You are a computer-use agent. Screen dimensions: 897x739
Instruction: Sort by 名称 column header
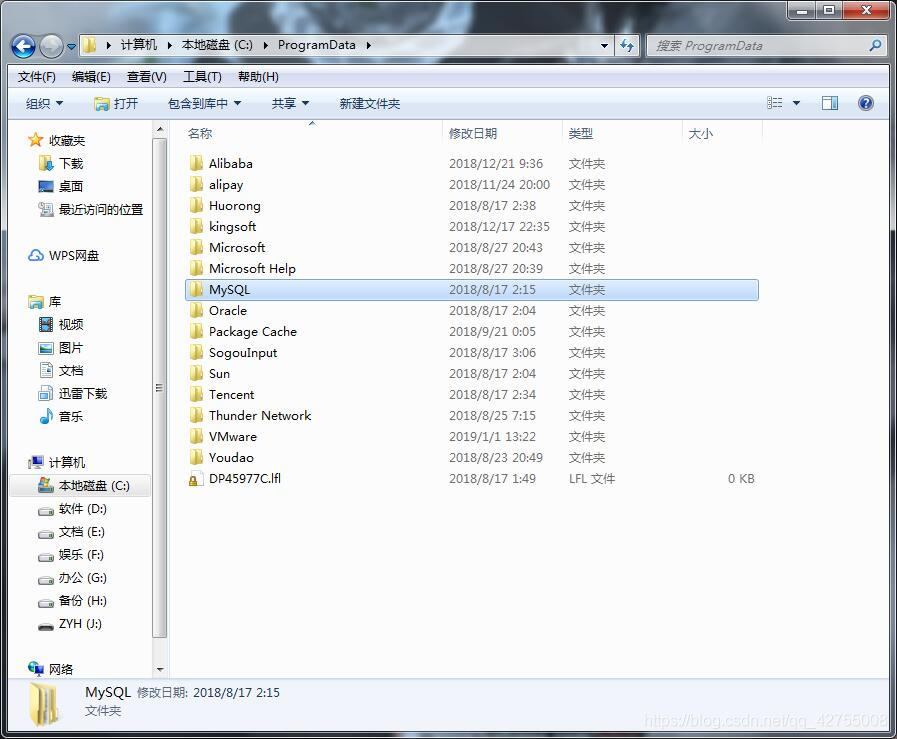[x=313, y=133]
